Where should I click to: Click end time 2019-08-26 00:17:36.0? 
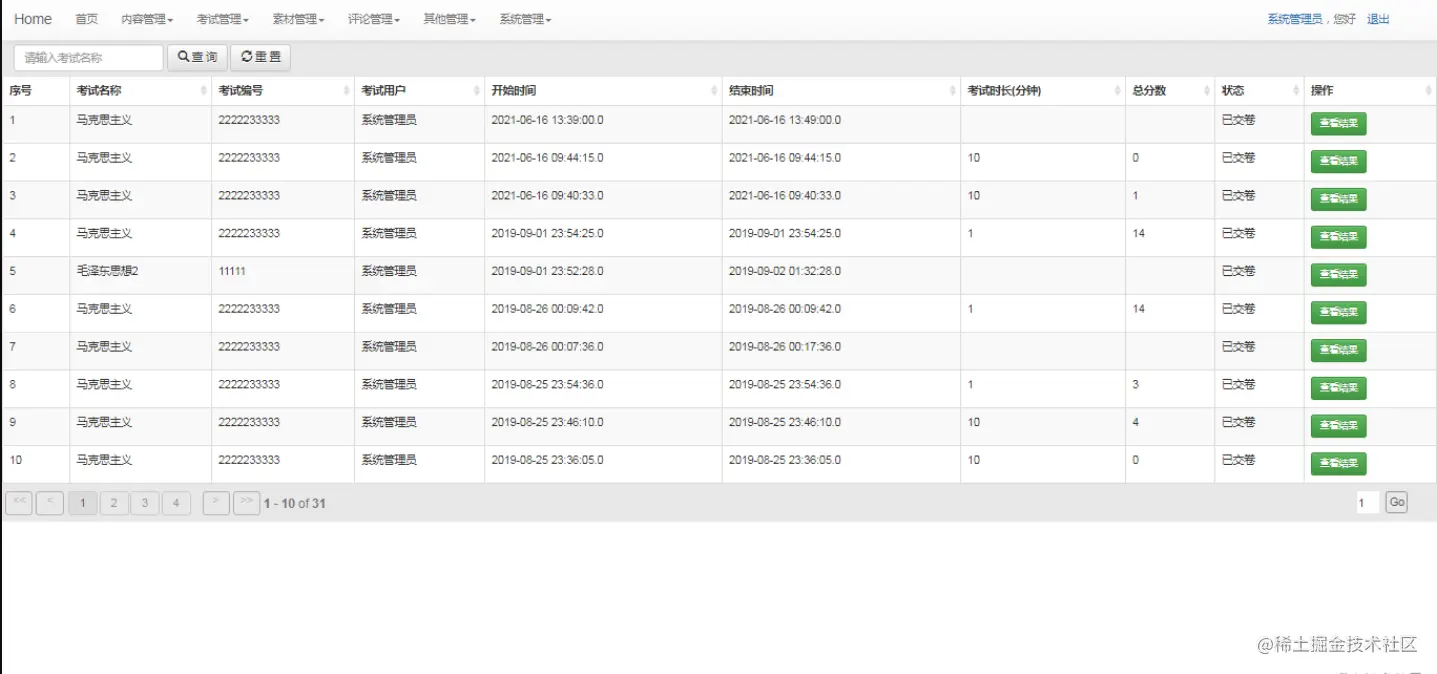785,347
